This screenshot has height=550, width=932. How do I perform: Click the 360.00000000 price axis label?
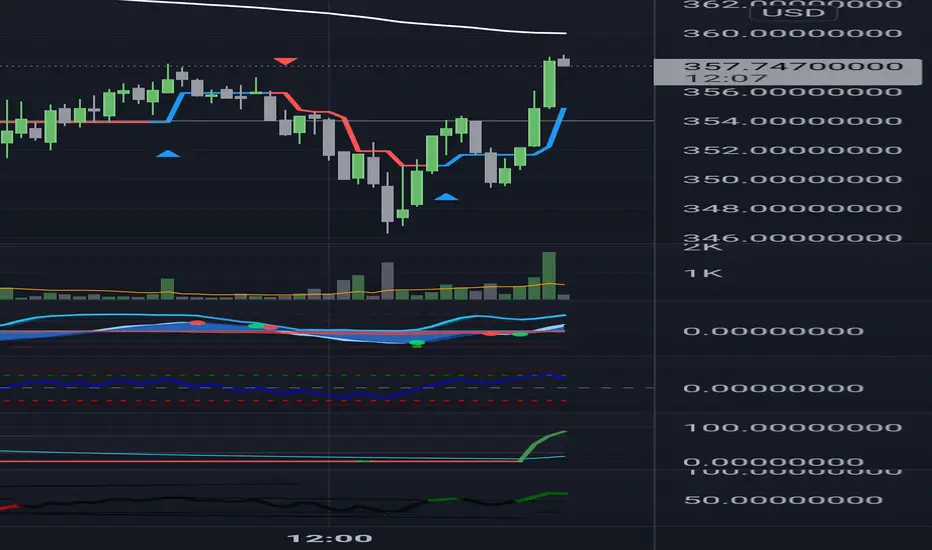point(793,33)
